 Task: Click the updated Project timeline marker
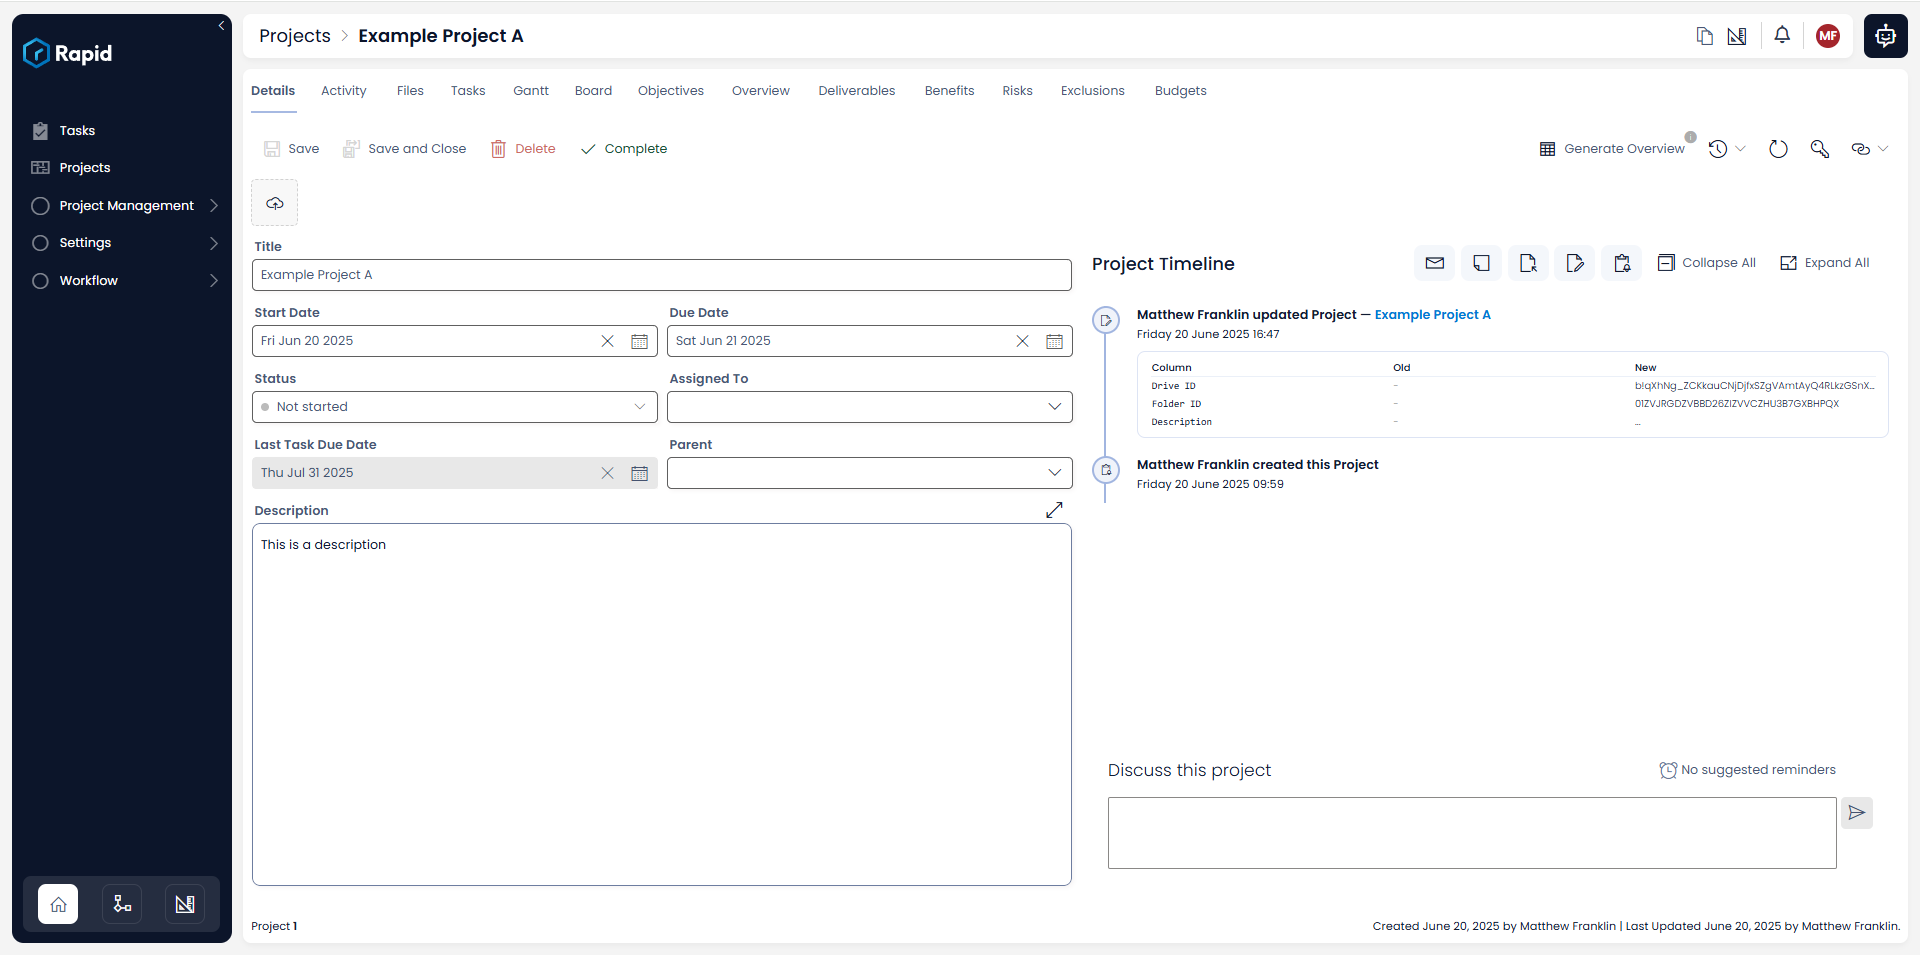pyautogui.click(x=1106, y=321)
